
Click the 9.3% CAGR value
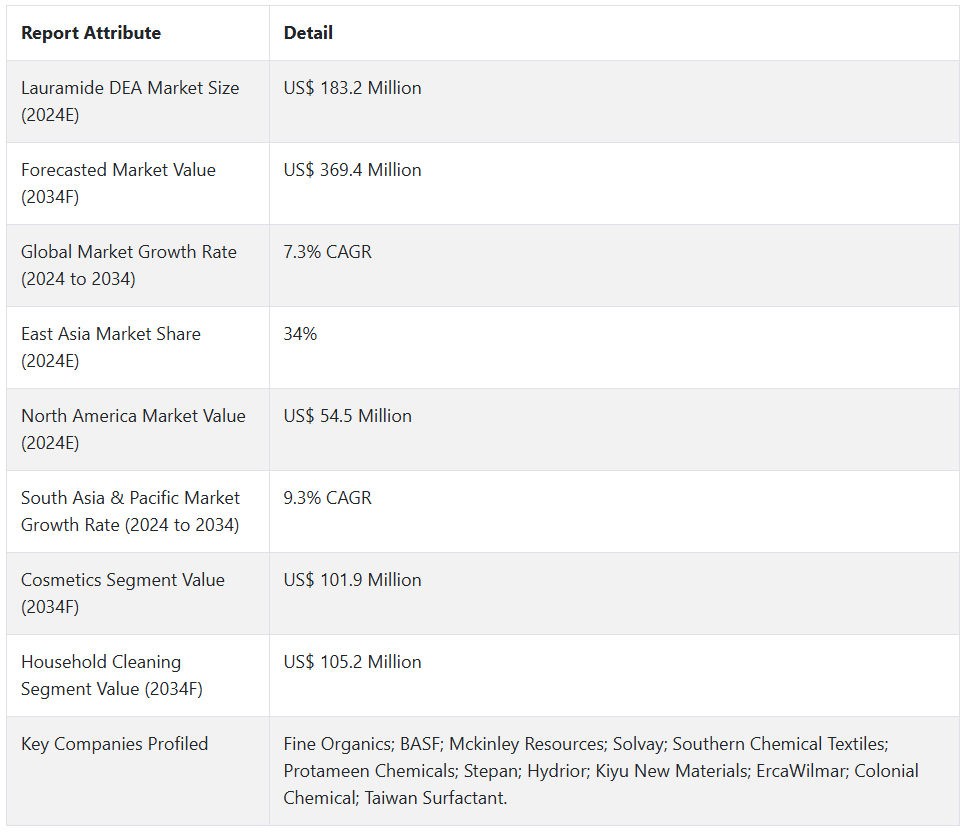327,498
